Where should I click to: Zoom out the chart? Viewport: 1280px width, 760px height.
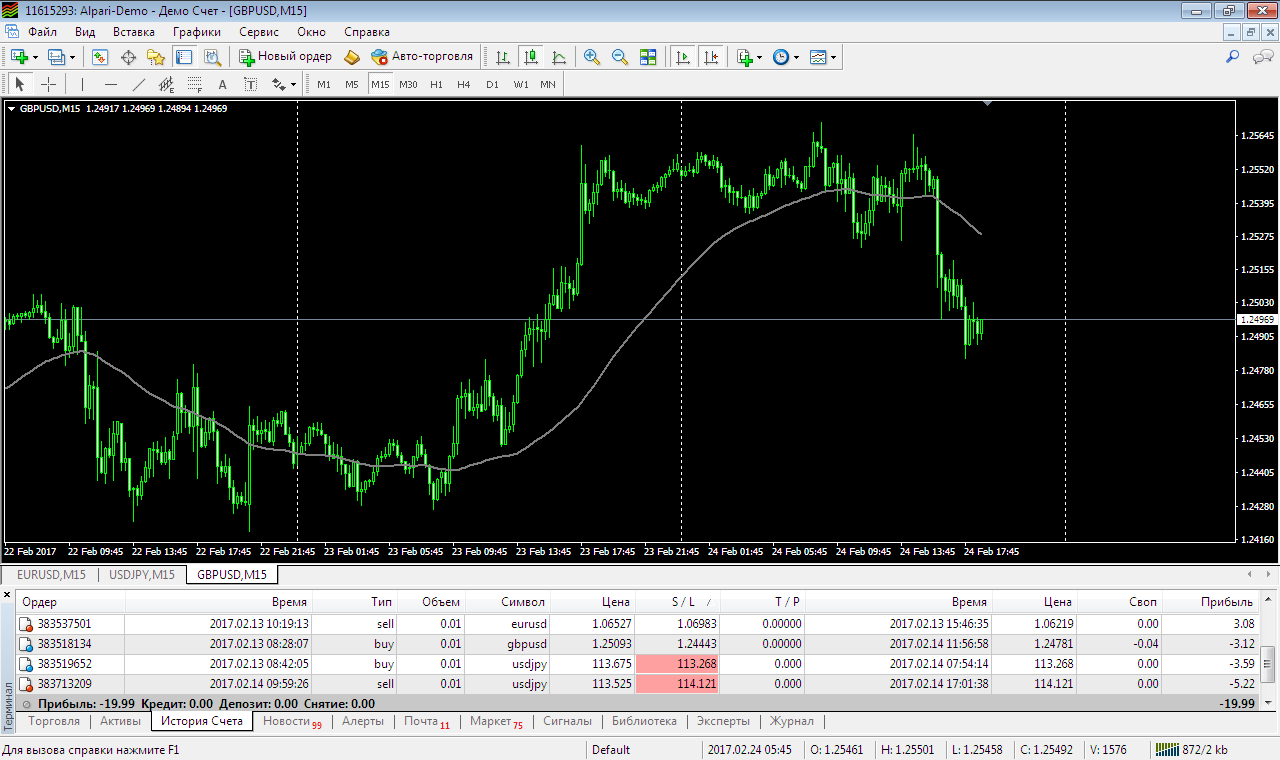click(620, 57)
